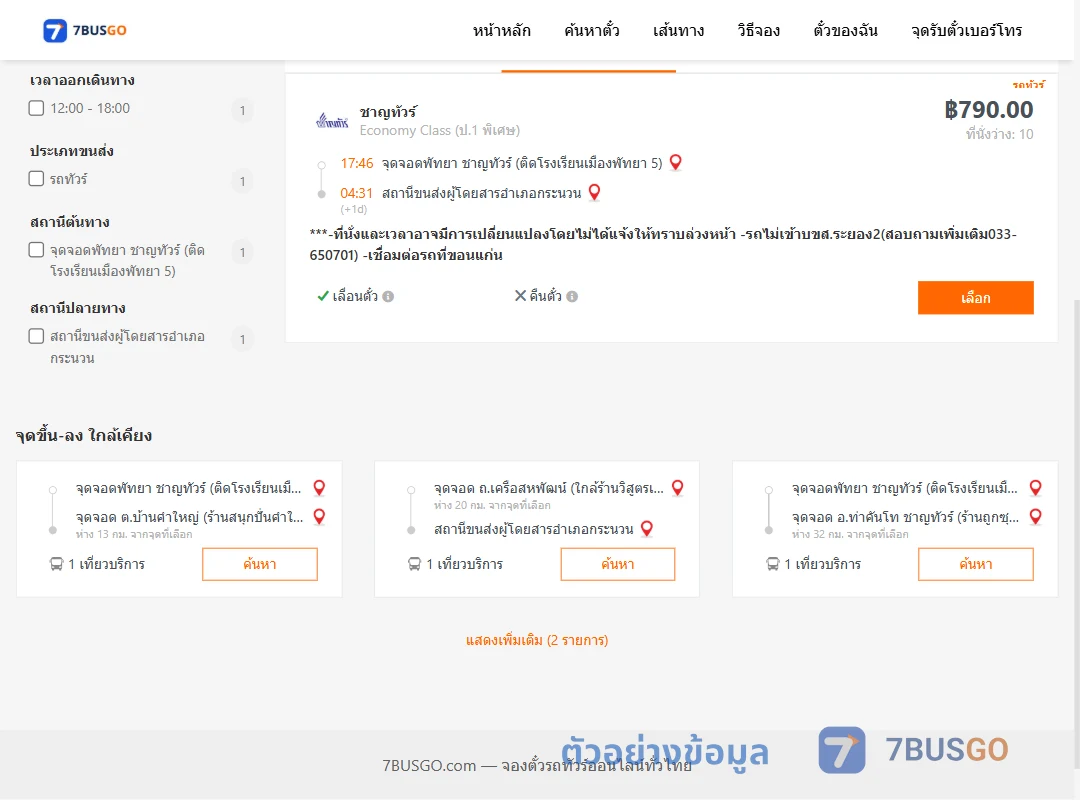Click the ที่นั่งว่าง: 10 seats text
The height and width of the screenshot is (800, 1080).
(x=999, y=134)
